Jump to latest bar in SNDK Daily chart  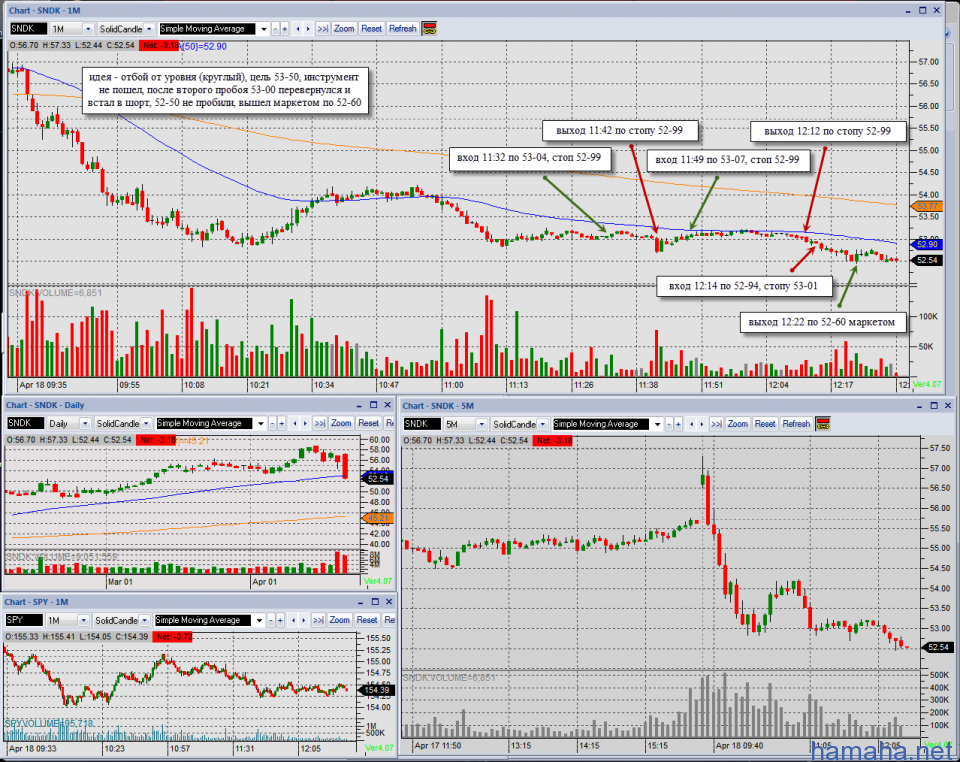[x=320, y=424]
